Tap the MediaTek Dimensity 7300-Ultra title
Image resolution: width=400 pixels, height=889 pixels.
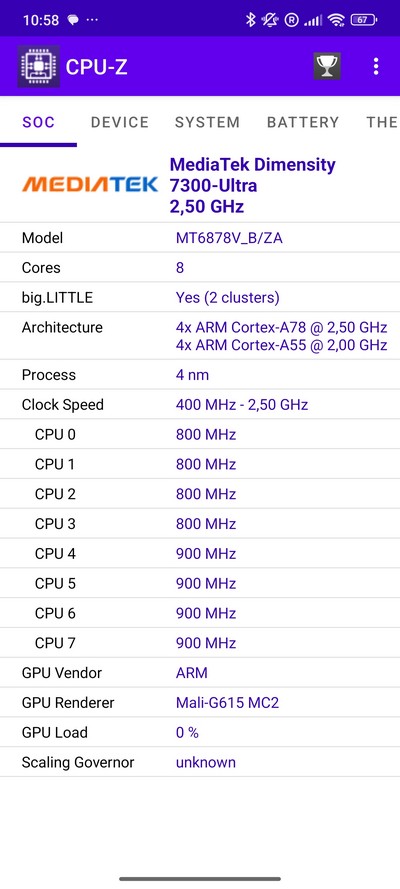pos(253,185)
